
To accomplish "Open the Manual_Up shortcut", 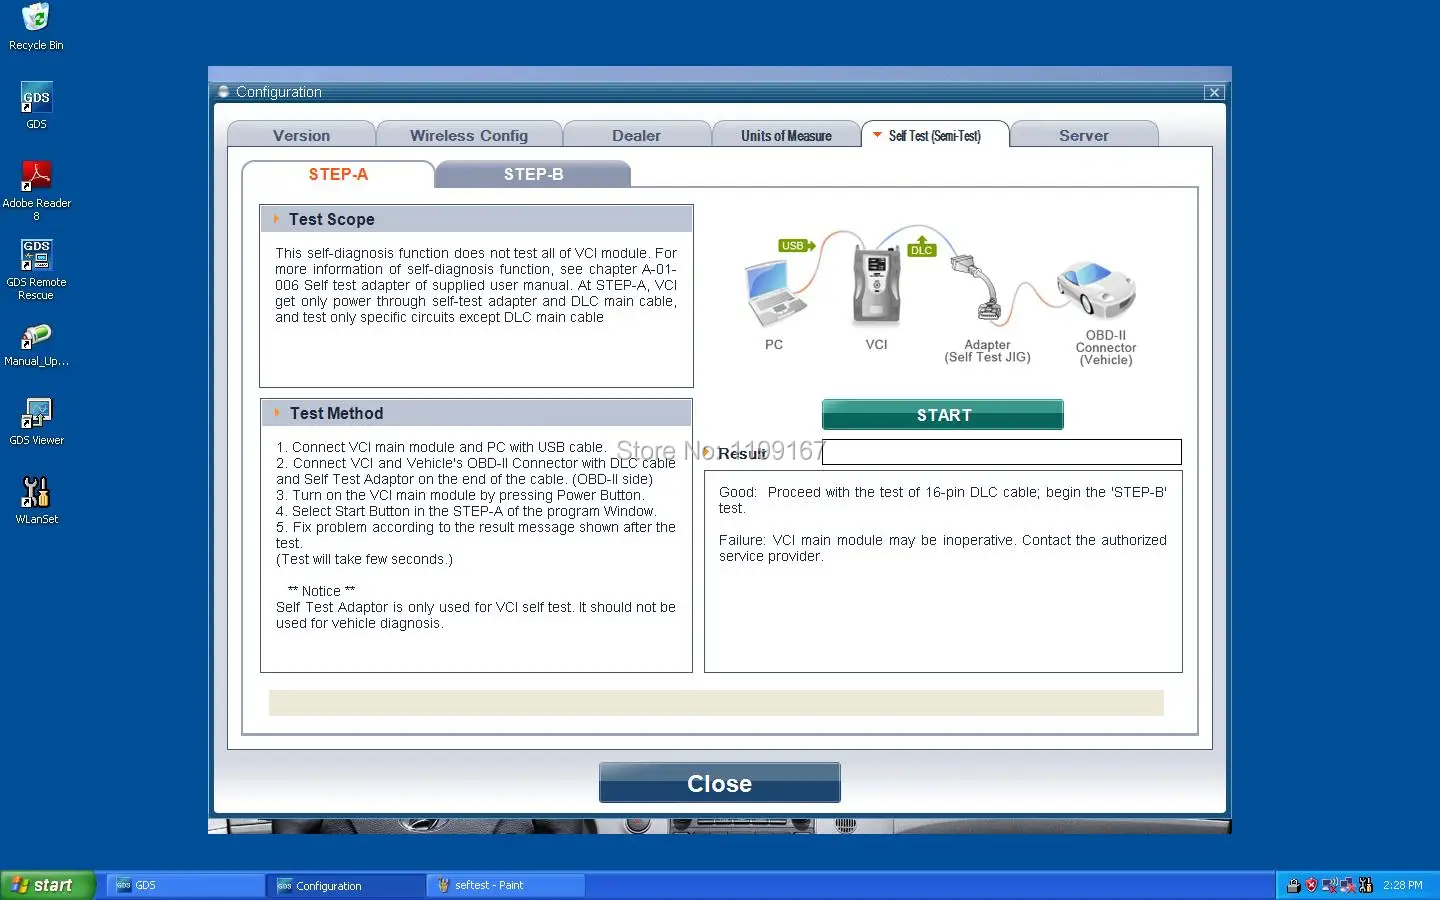I will pos(36,336).
